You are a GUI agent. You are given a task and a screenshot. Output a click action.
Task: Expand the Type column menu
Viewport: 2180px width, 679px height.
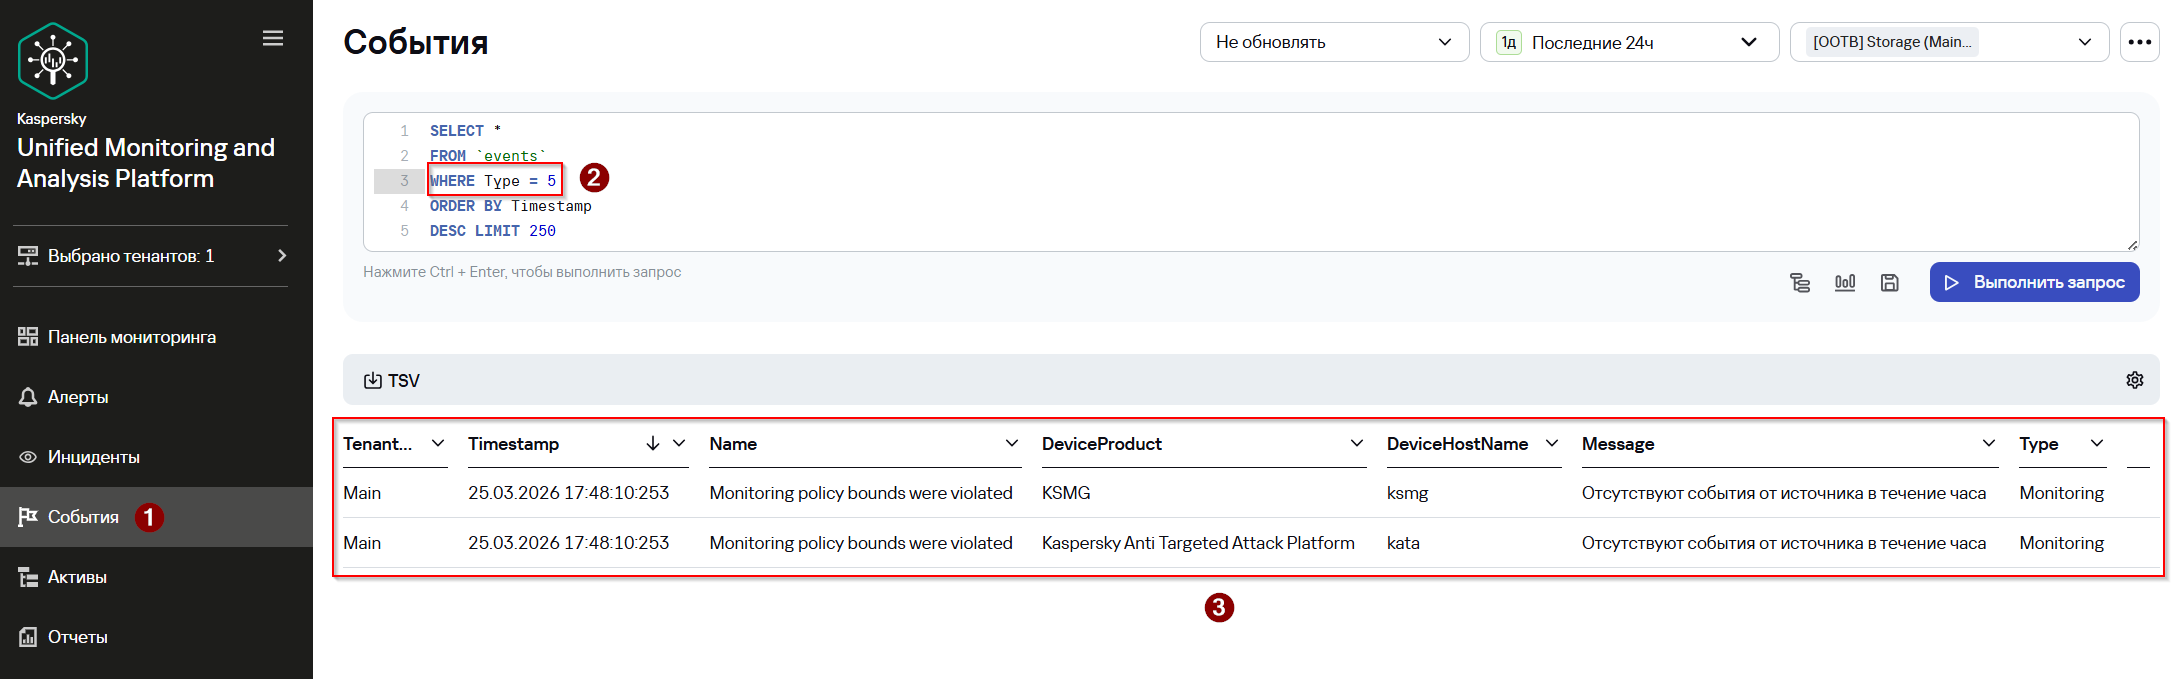(2097, 443)
